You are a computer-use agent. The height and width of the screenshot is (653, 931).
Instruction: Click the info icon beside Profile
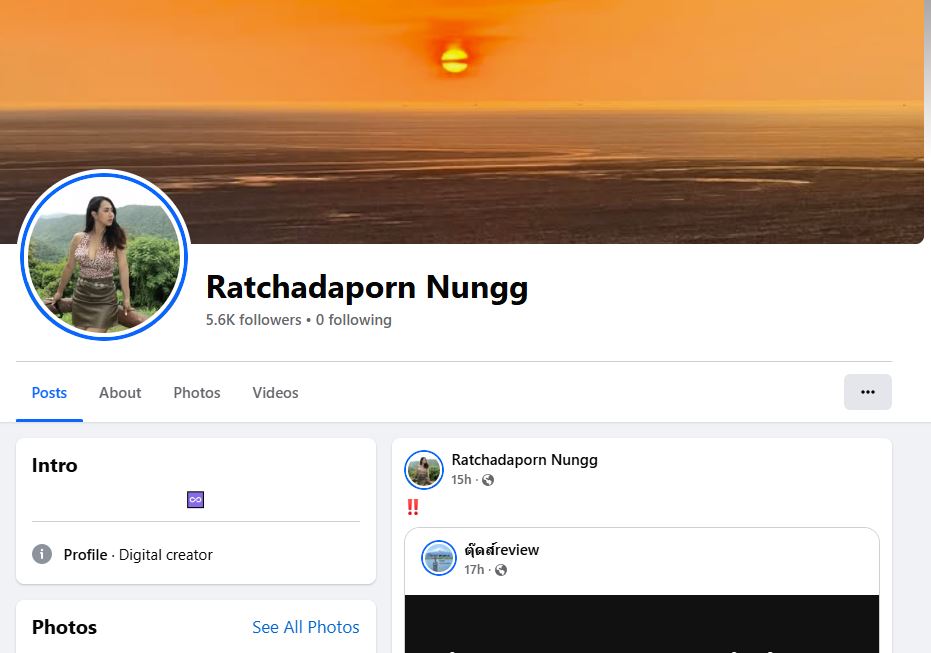click(42, 554)
